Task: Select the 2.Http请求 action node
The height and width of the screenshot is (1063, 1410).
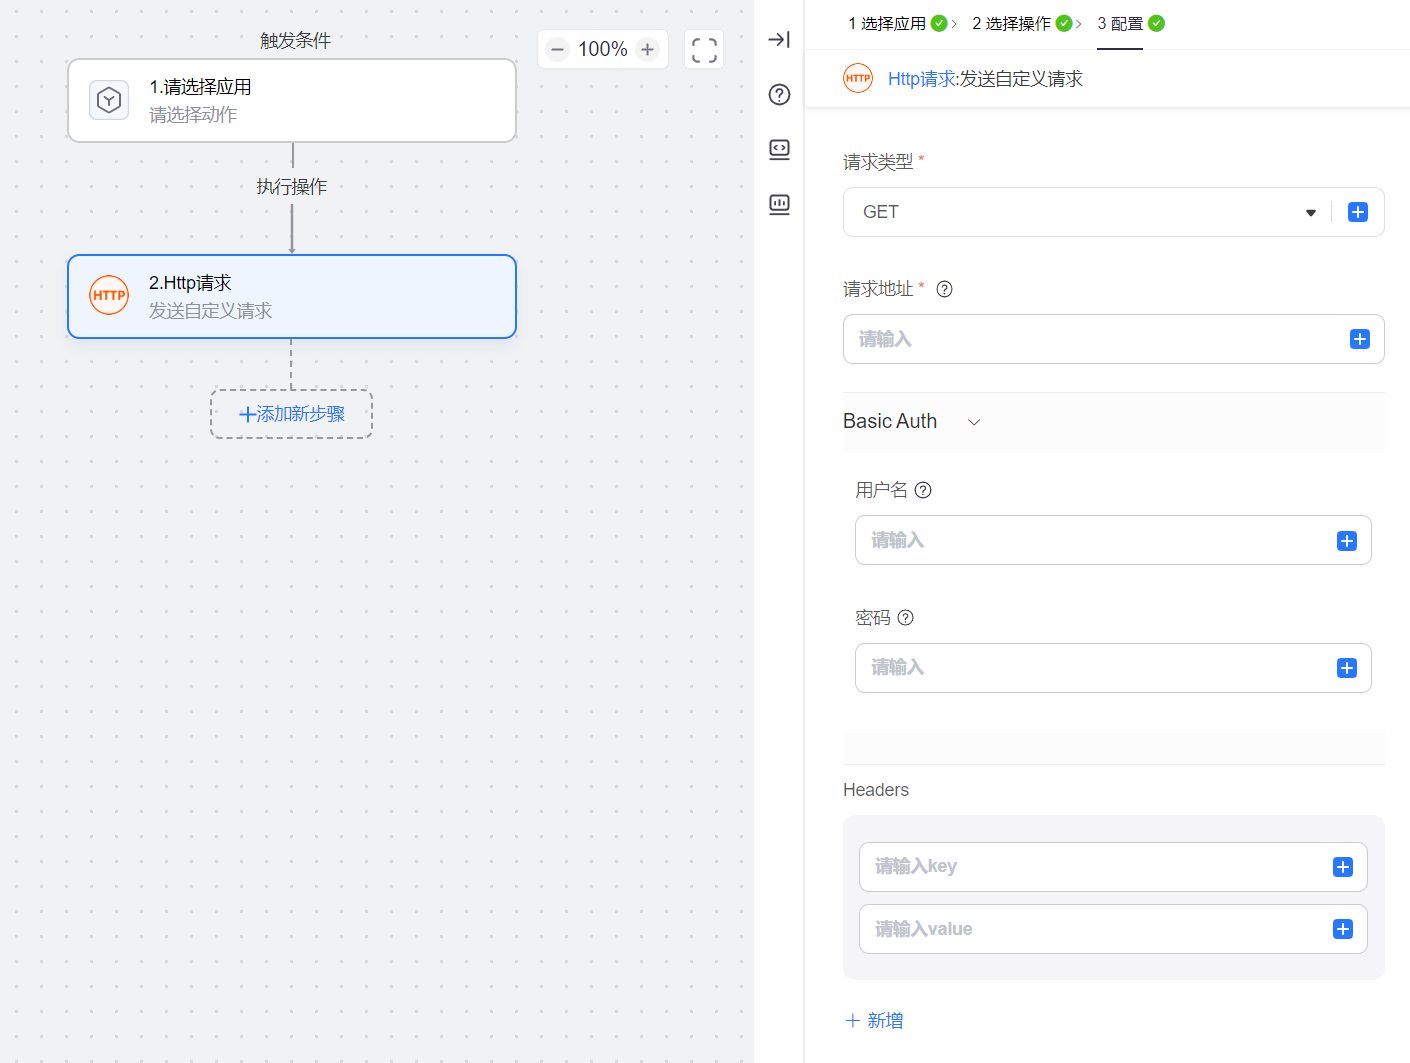Action: tap(292, 296)
